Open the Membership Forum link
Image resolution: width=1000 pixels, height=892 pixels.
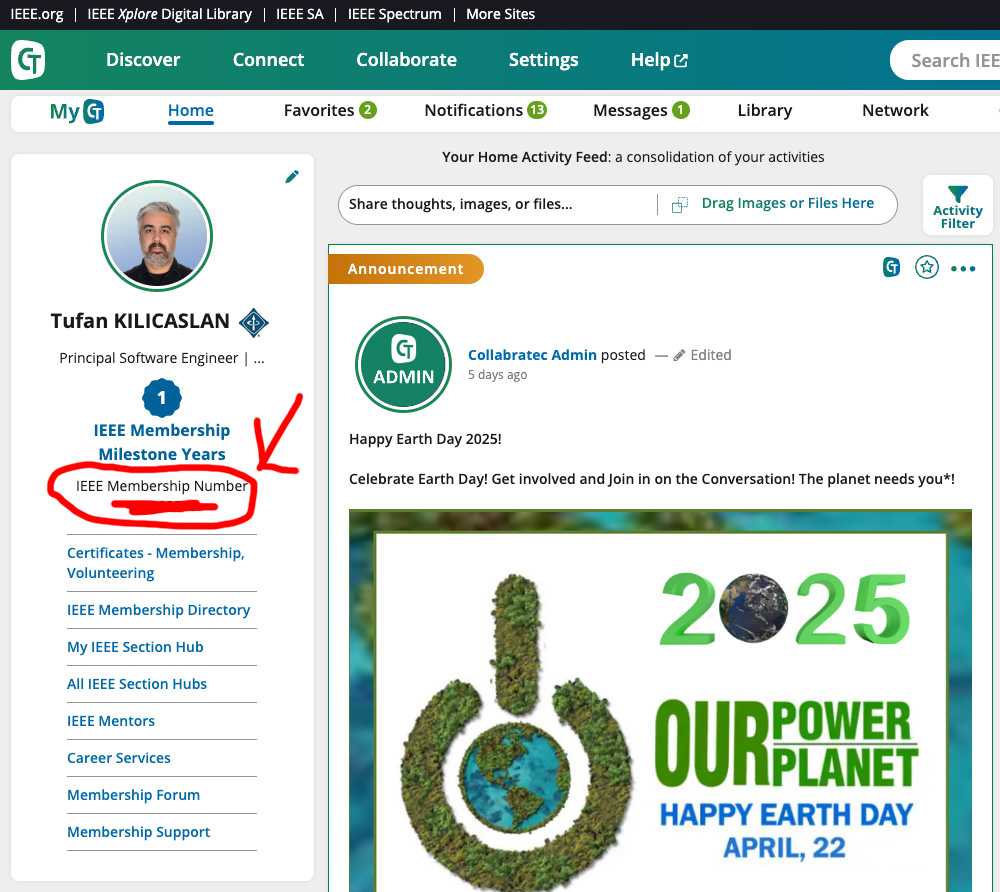click(134, 795)
